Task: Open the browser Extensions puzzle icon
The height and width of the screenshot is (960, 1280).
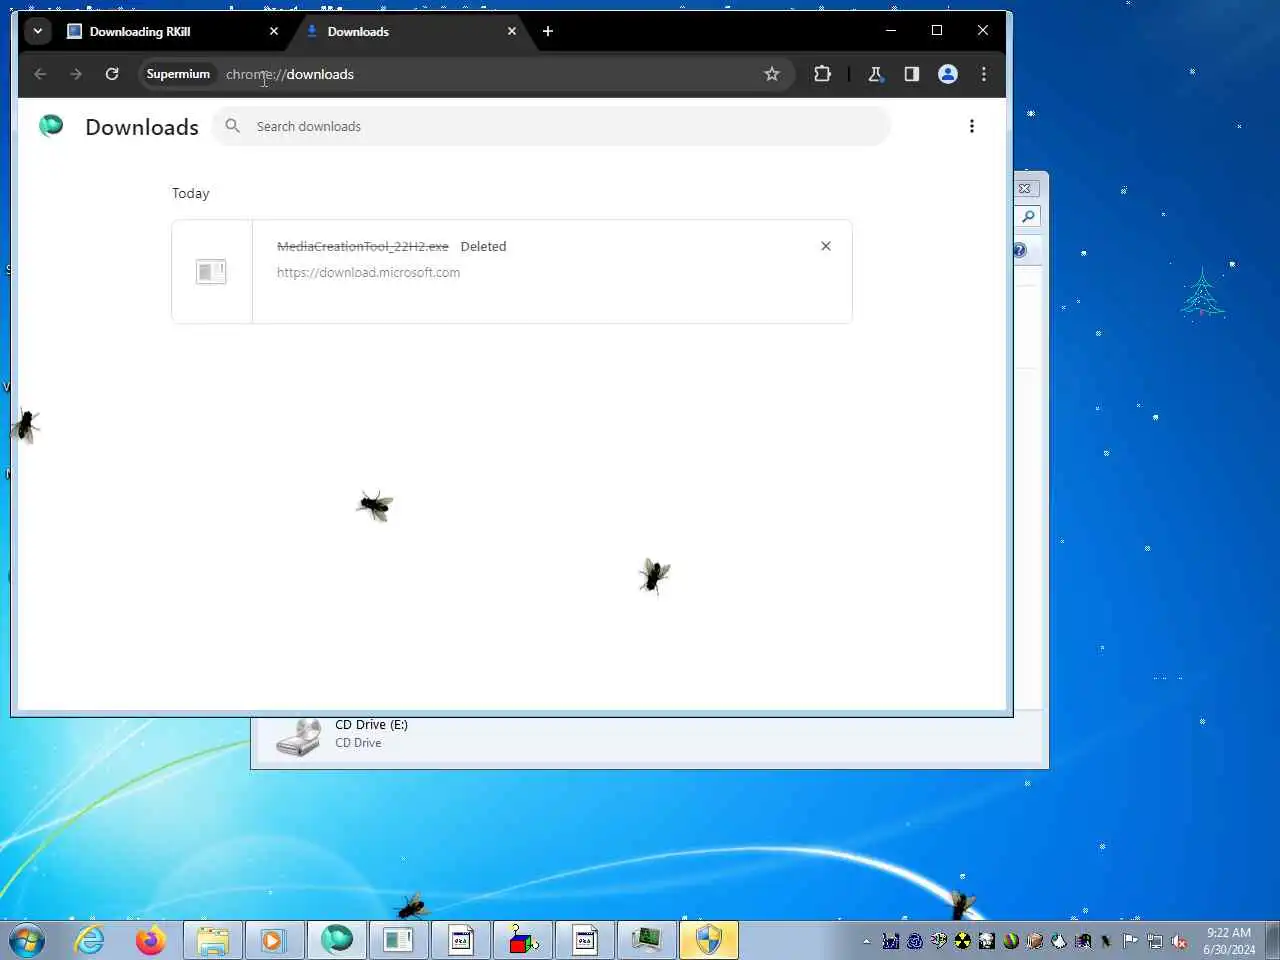Action: click(x=822, y=74)
